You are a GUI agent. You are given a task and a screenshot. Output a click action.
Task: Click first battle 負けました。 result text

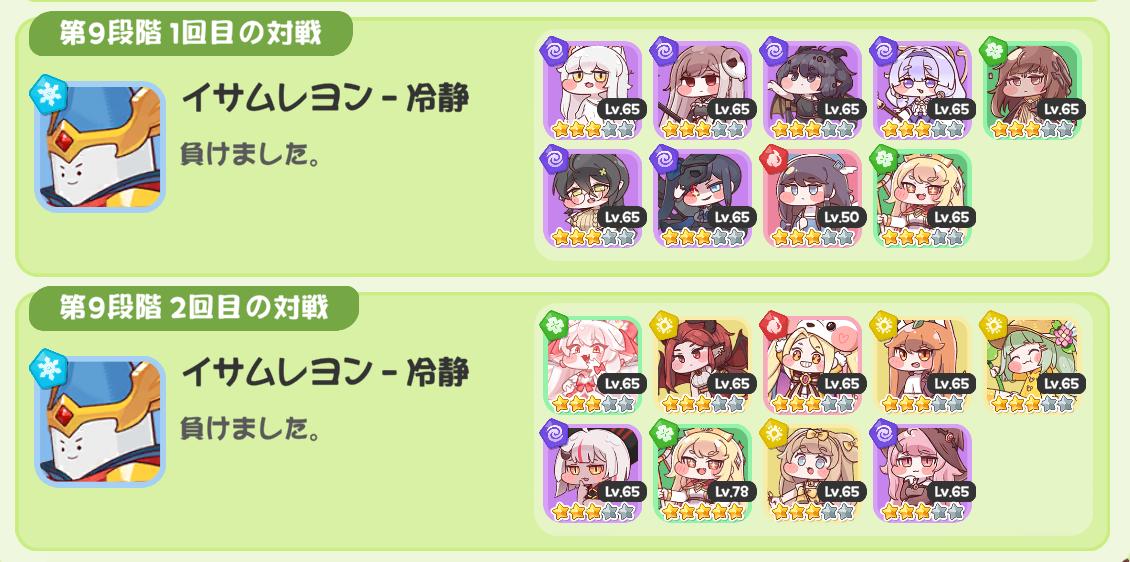250,156
